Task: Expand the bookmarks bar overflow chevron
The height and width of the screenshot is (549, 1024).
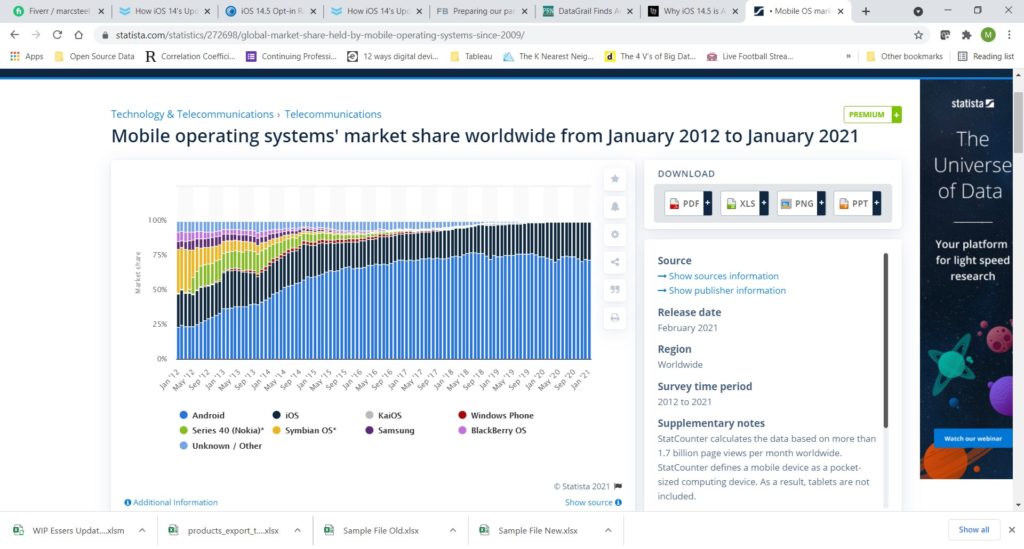Action: pos(849,57)
